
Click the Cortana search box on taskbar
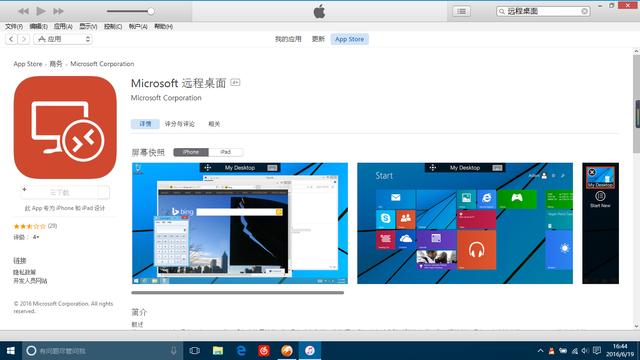pyautogui.click(x=102, y=351)
